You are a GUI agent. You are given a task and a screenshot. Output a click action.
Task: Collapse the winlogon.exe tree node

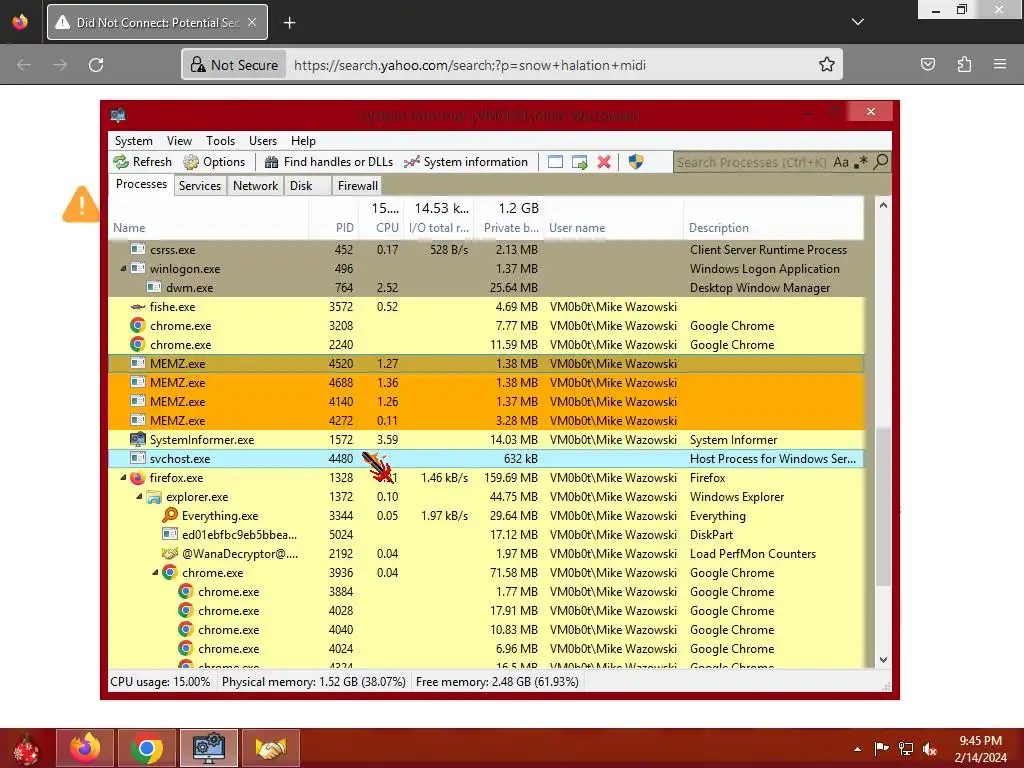[123, 269]
